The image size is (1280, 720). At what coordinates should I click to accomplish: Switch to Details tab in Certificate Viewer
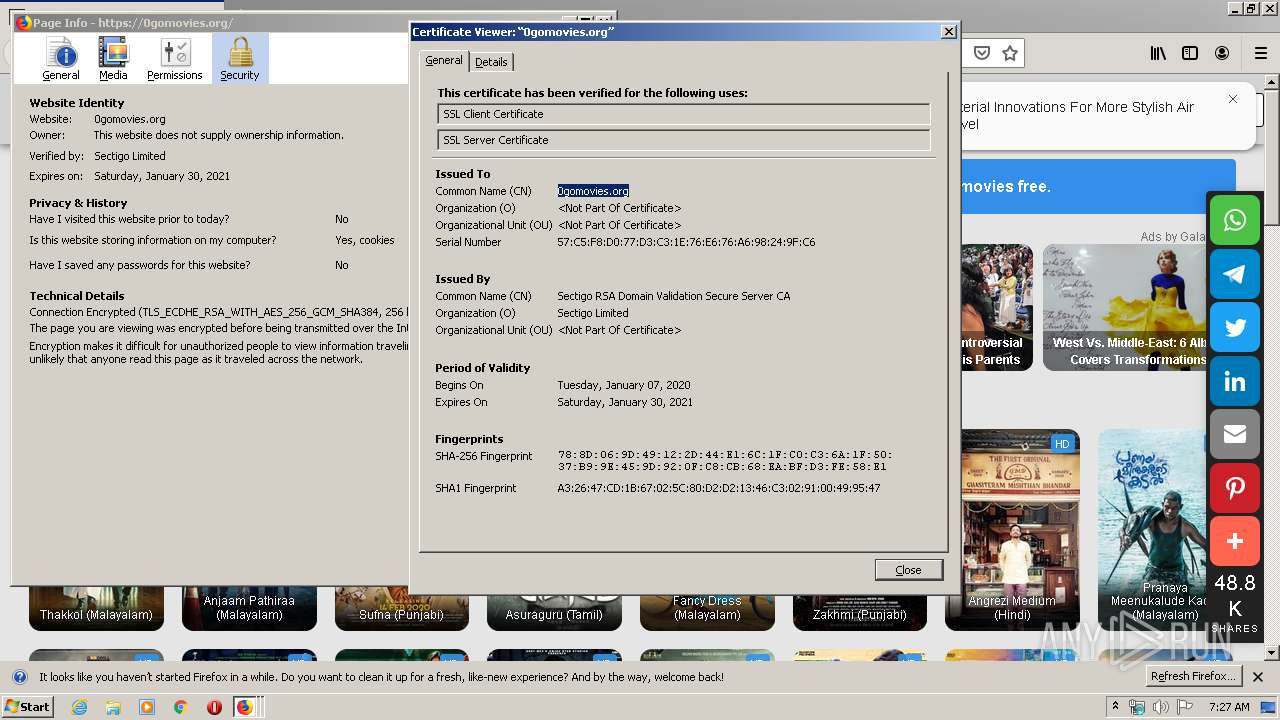491,62
